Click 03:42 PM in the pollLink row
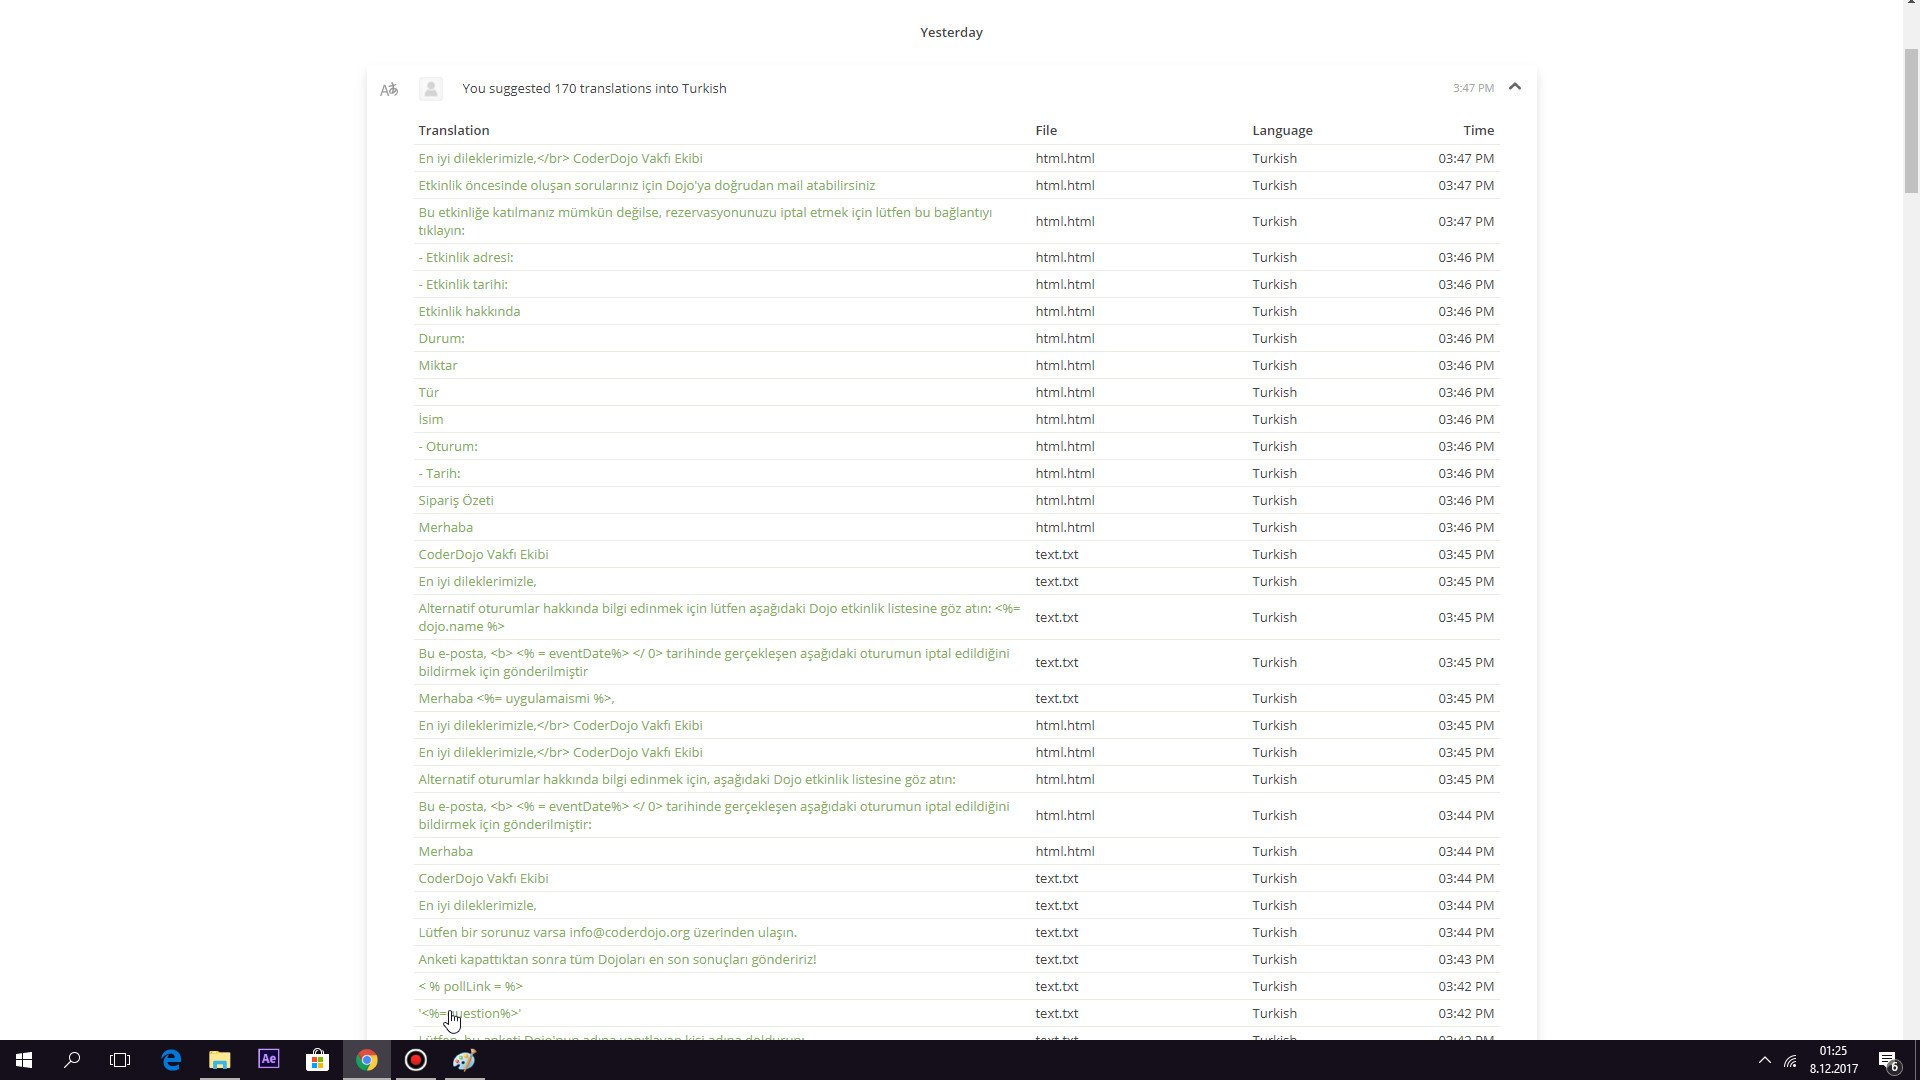This screenshot has height=1080, width=1920. [1466, 987]
